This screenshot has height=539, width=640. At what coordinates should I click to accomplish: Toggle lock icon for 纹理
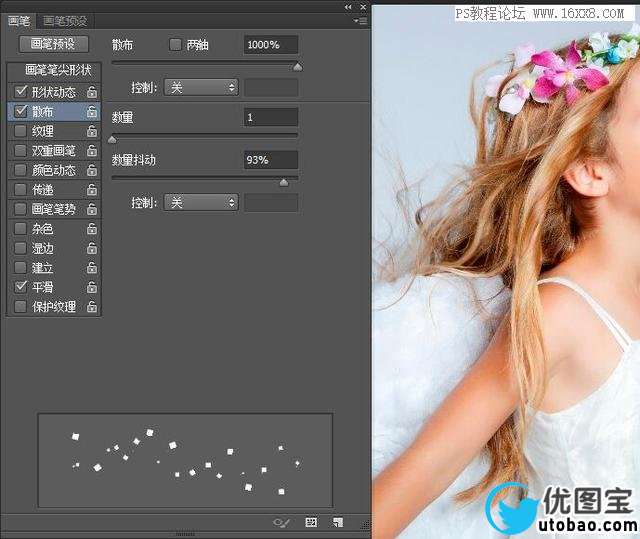coord(92,131)
